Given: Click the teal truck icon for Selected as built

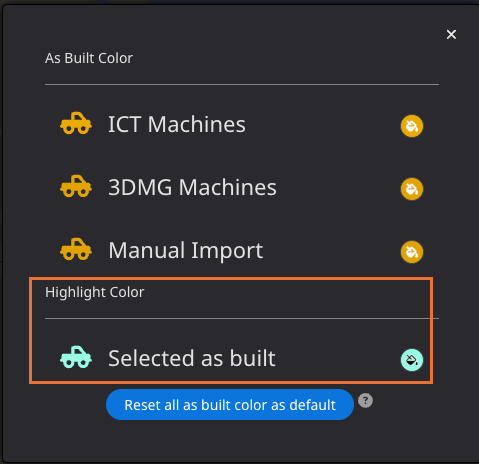Looking at the screenshot, I should click(76, 357).
